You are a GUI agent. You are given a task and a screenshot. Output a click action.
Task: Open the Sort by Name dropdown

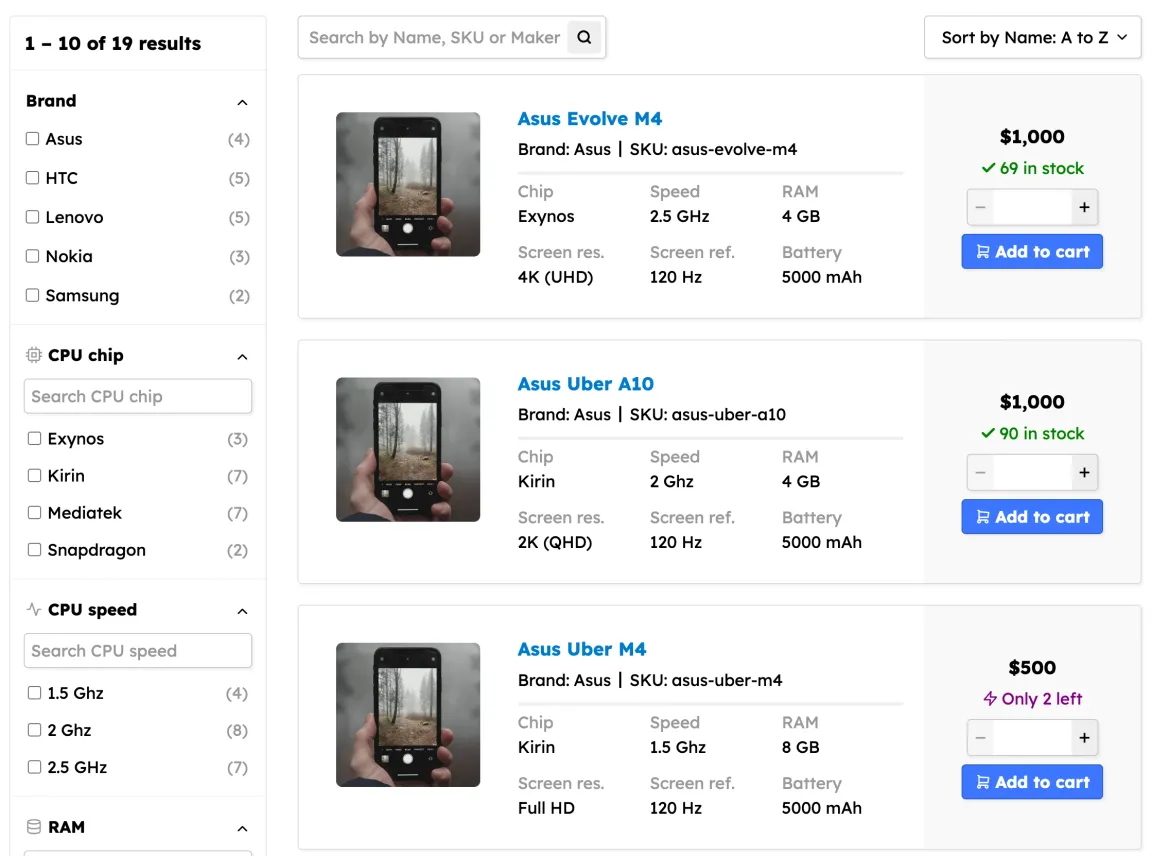pyautogui.click(x=1032, y=38)
